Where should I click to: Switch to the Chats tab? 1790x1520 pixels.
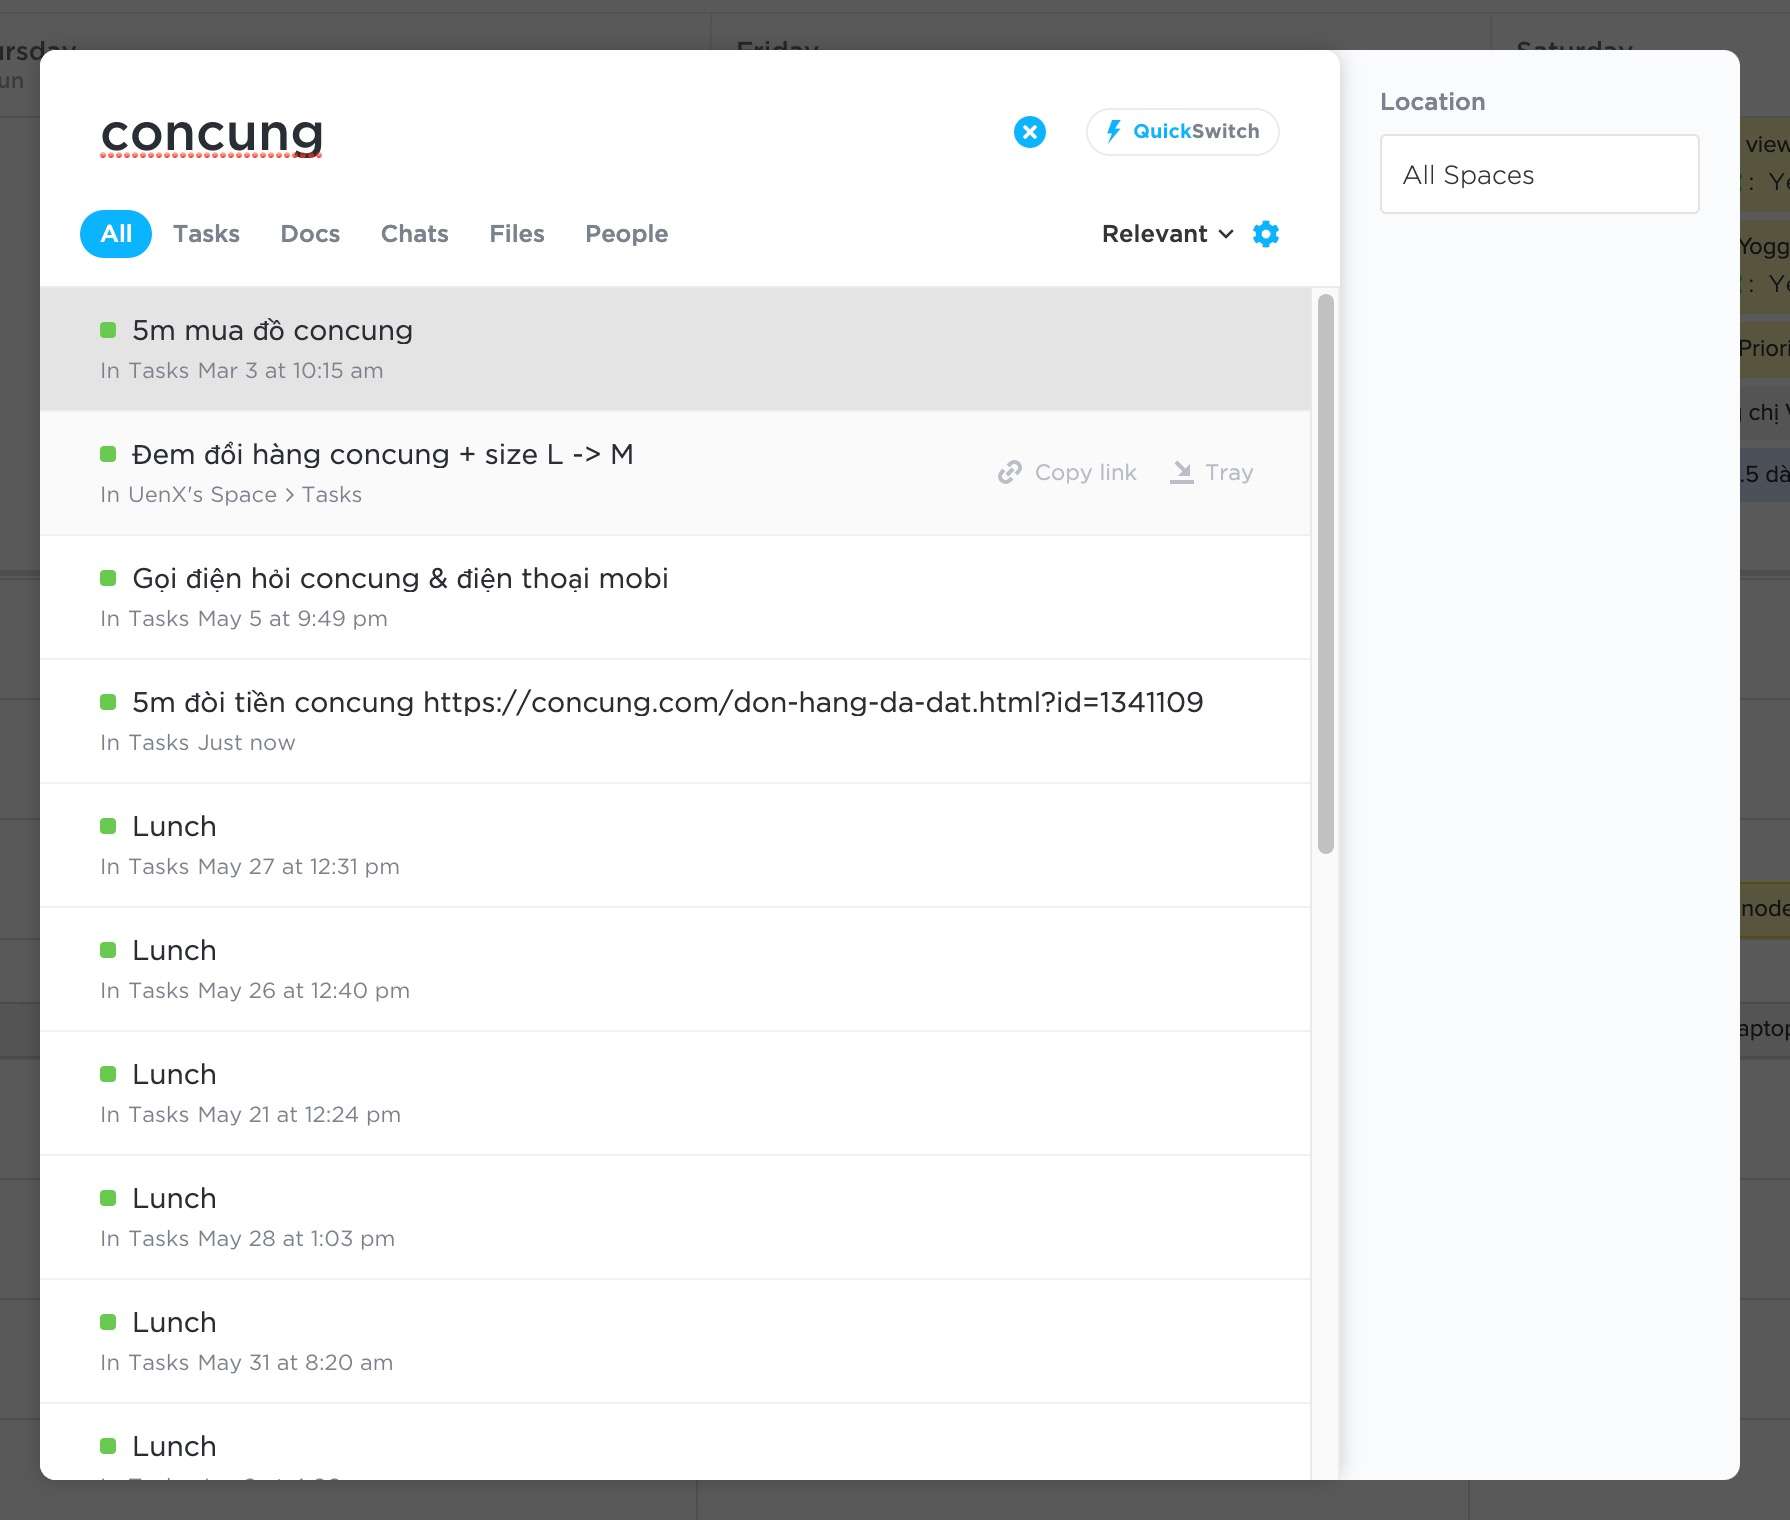pos(414,234)
